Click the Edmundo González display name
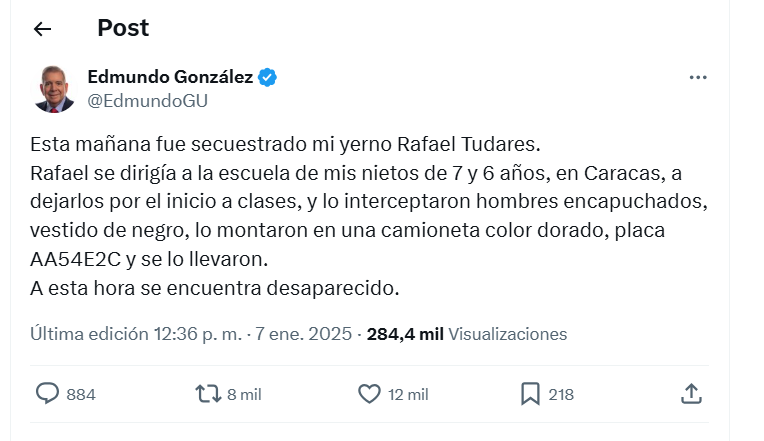This screenshot has height=441, width=764. point(170,77)
